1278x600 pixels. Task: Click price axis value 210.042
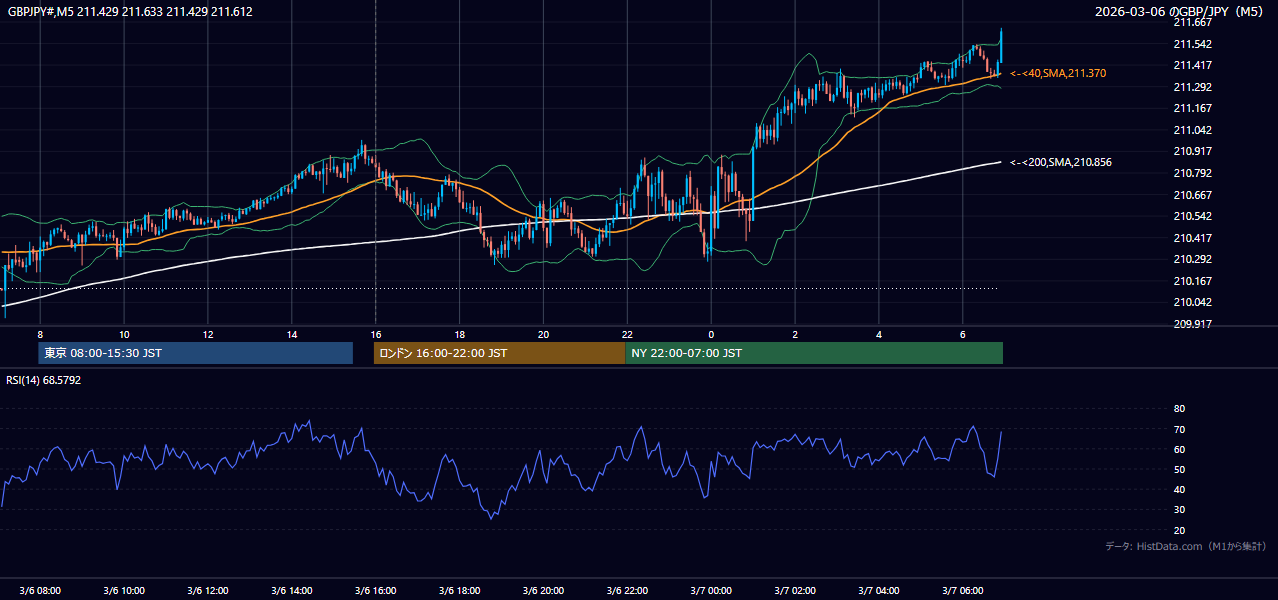point(1192,302)
